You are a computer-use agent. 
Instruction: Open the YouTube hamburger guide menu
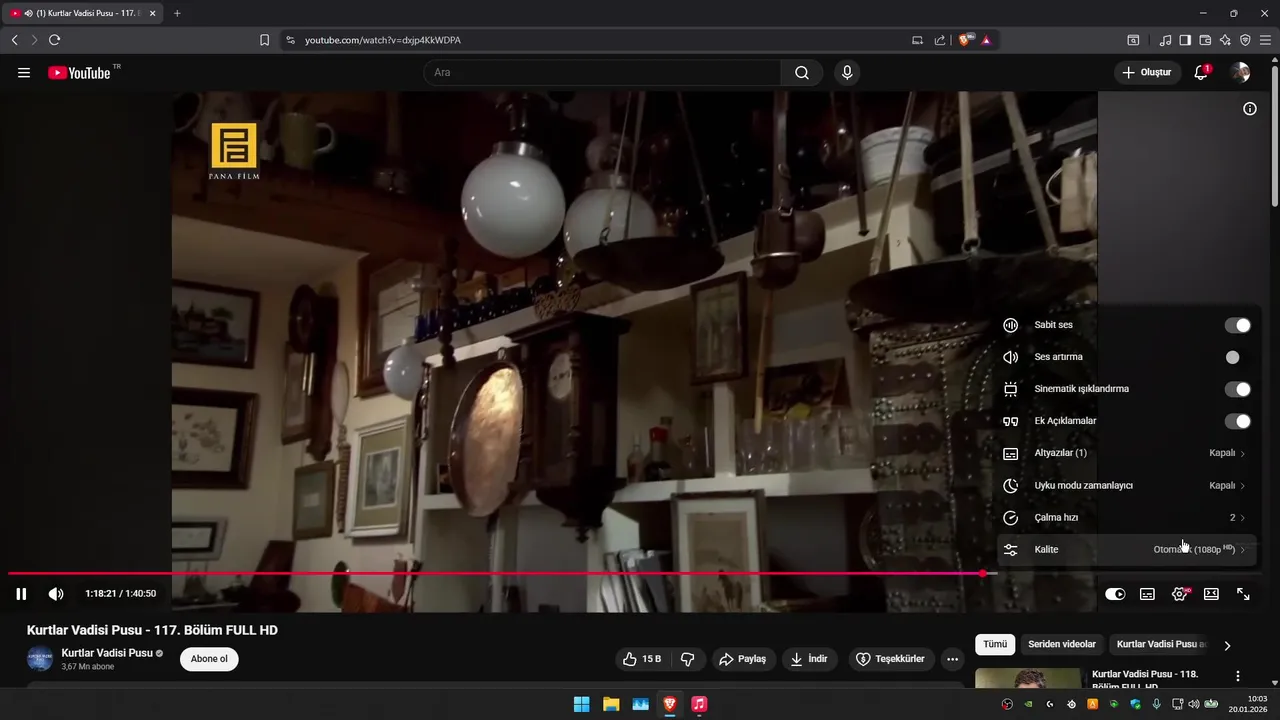24,73
